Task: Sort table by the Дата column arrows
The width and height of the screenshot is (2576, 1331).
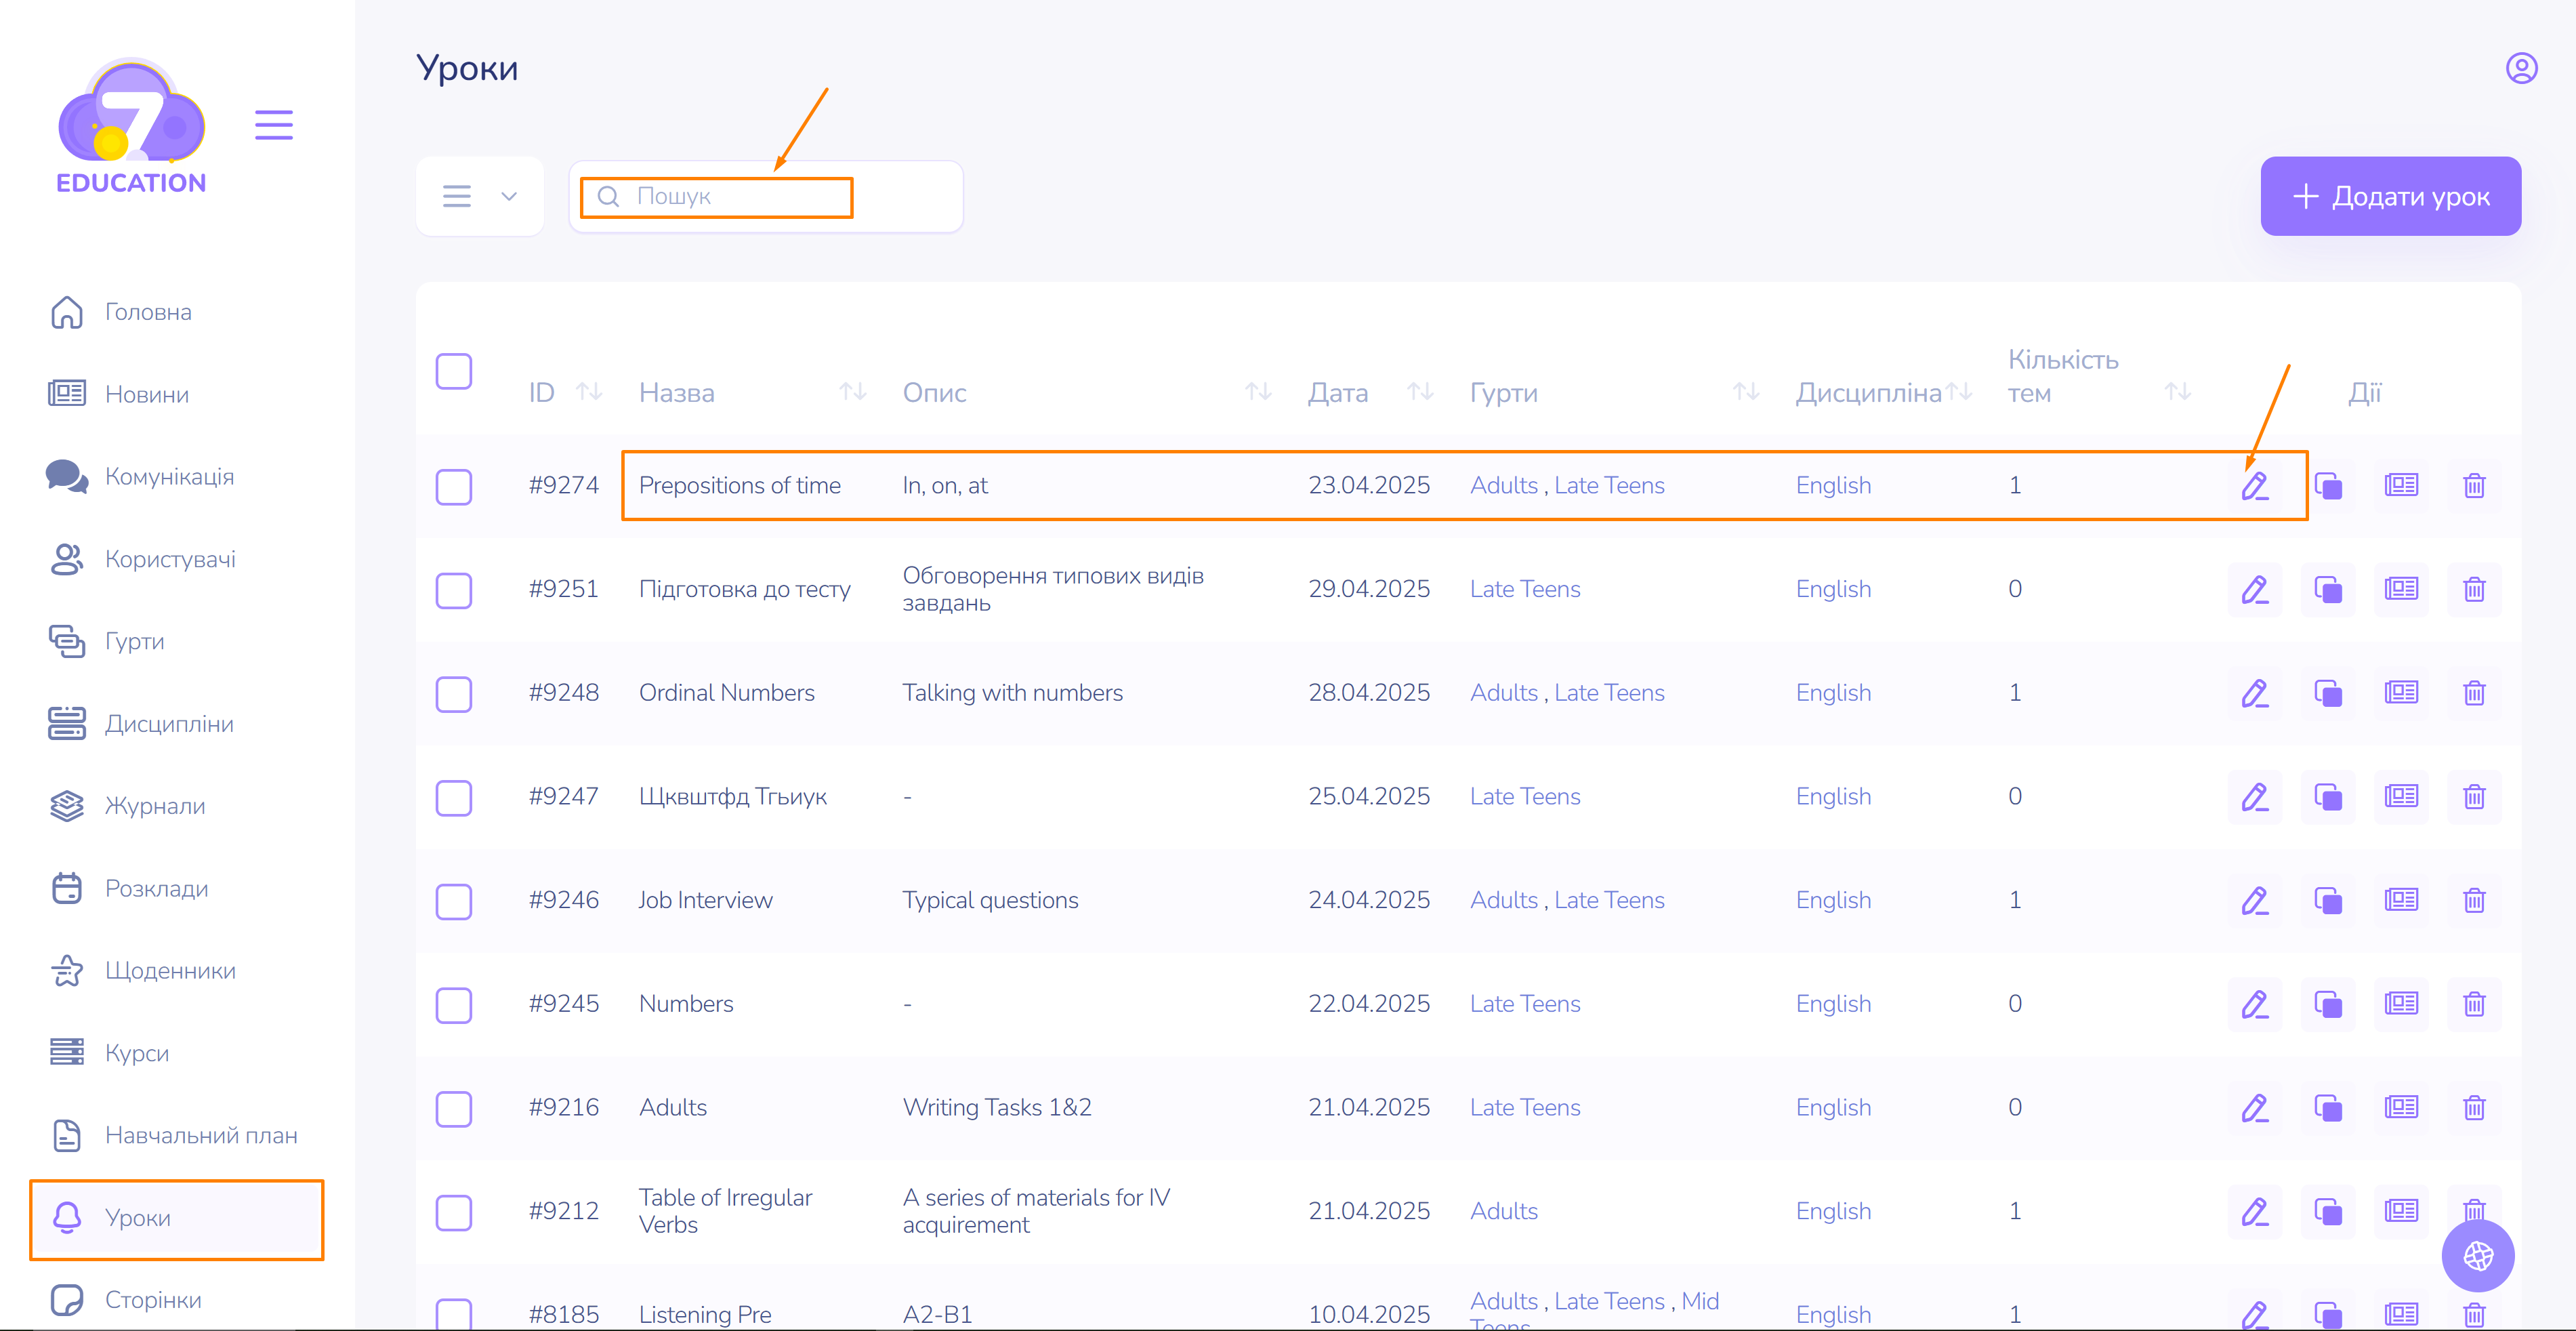Action: pyautogui.click(x=1419, y=392)
